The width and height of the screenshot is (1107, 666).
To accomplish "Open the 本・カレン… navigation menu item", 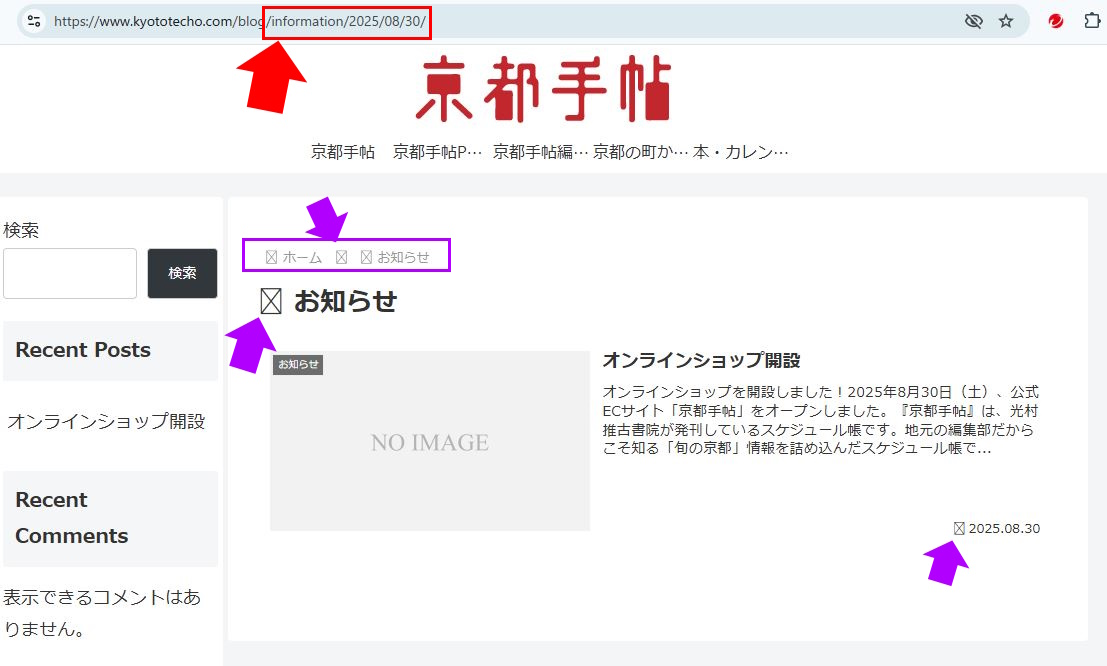I will [x=741, y=152].
